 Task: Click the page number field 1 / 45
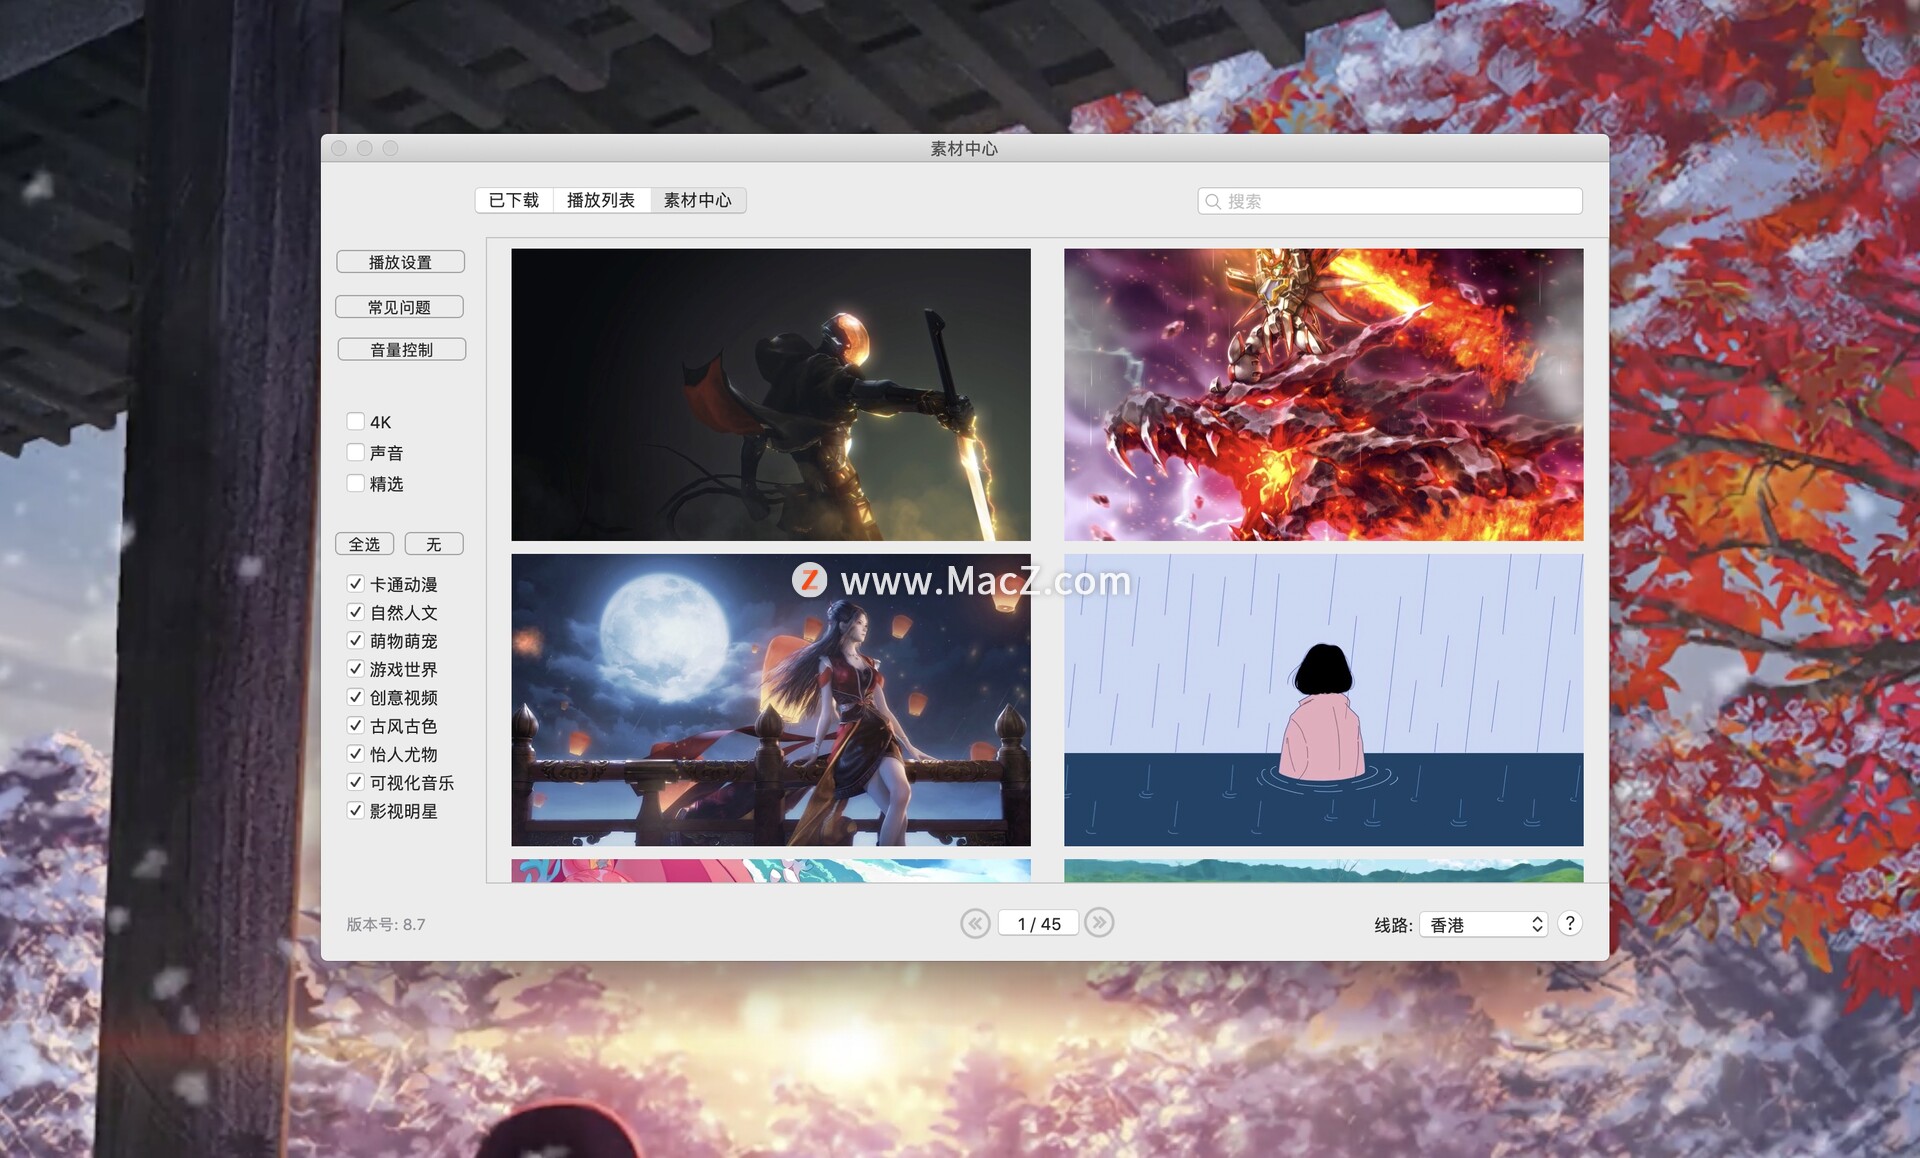pyautogui.click(x=1038, y=924)
